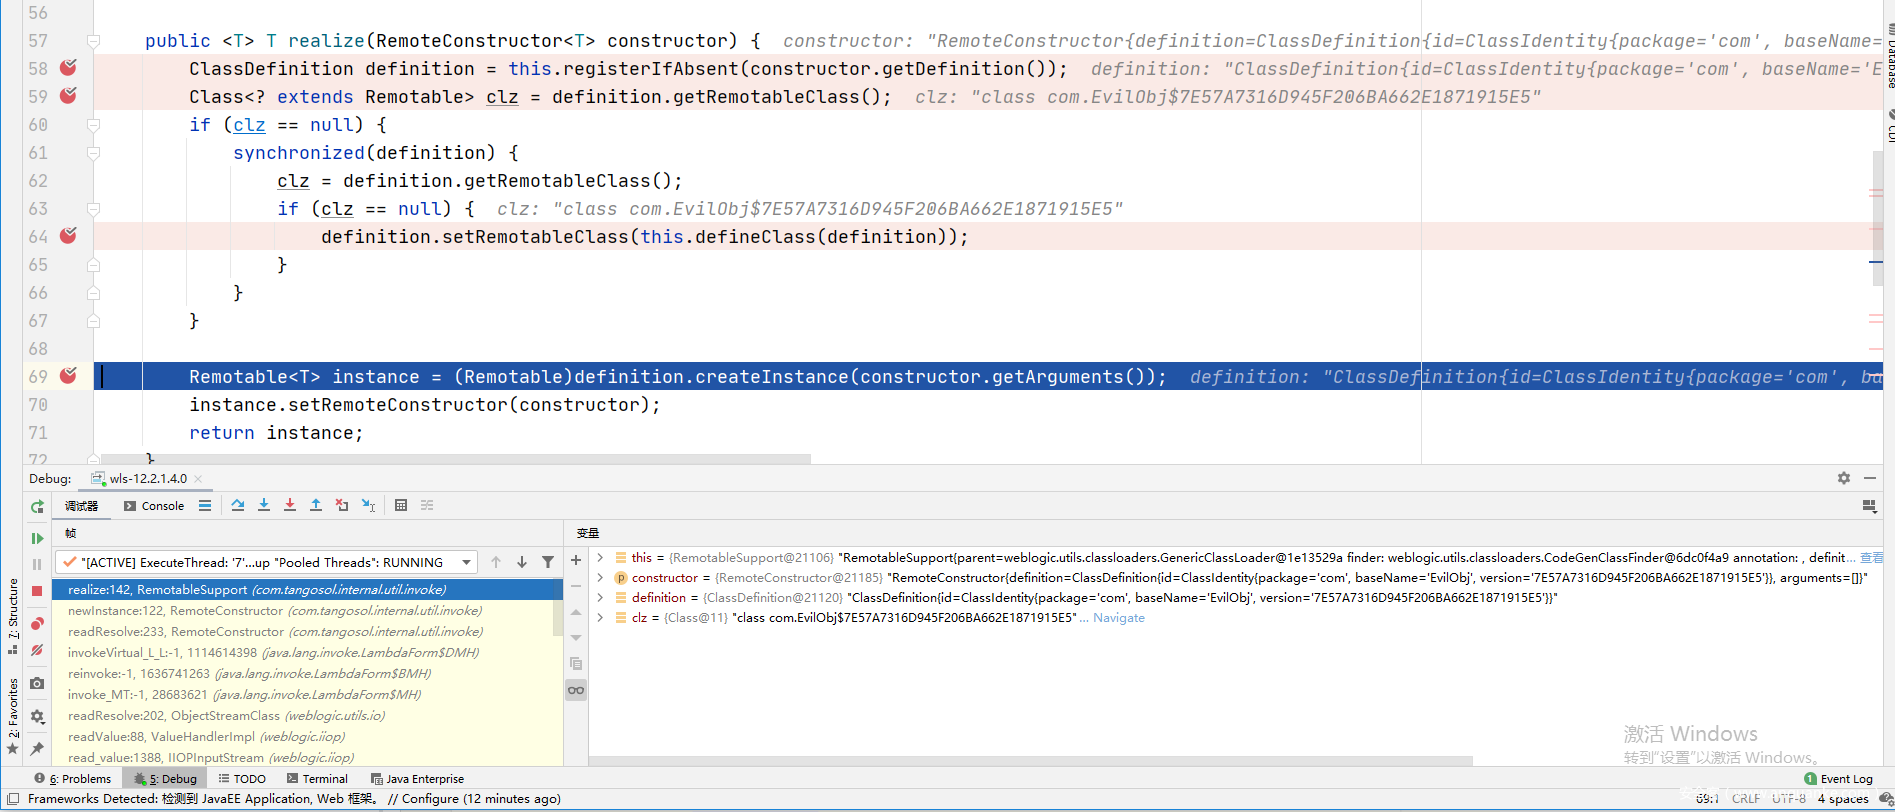
Task: Expand the 'constructor' variable node
Action: click(600, 578)
